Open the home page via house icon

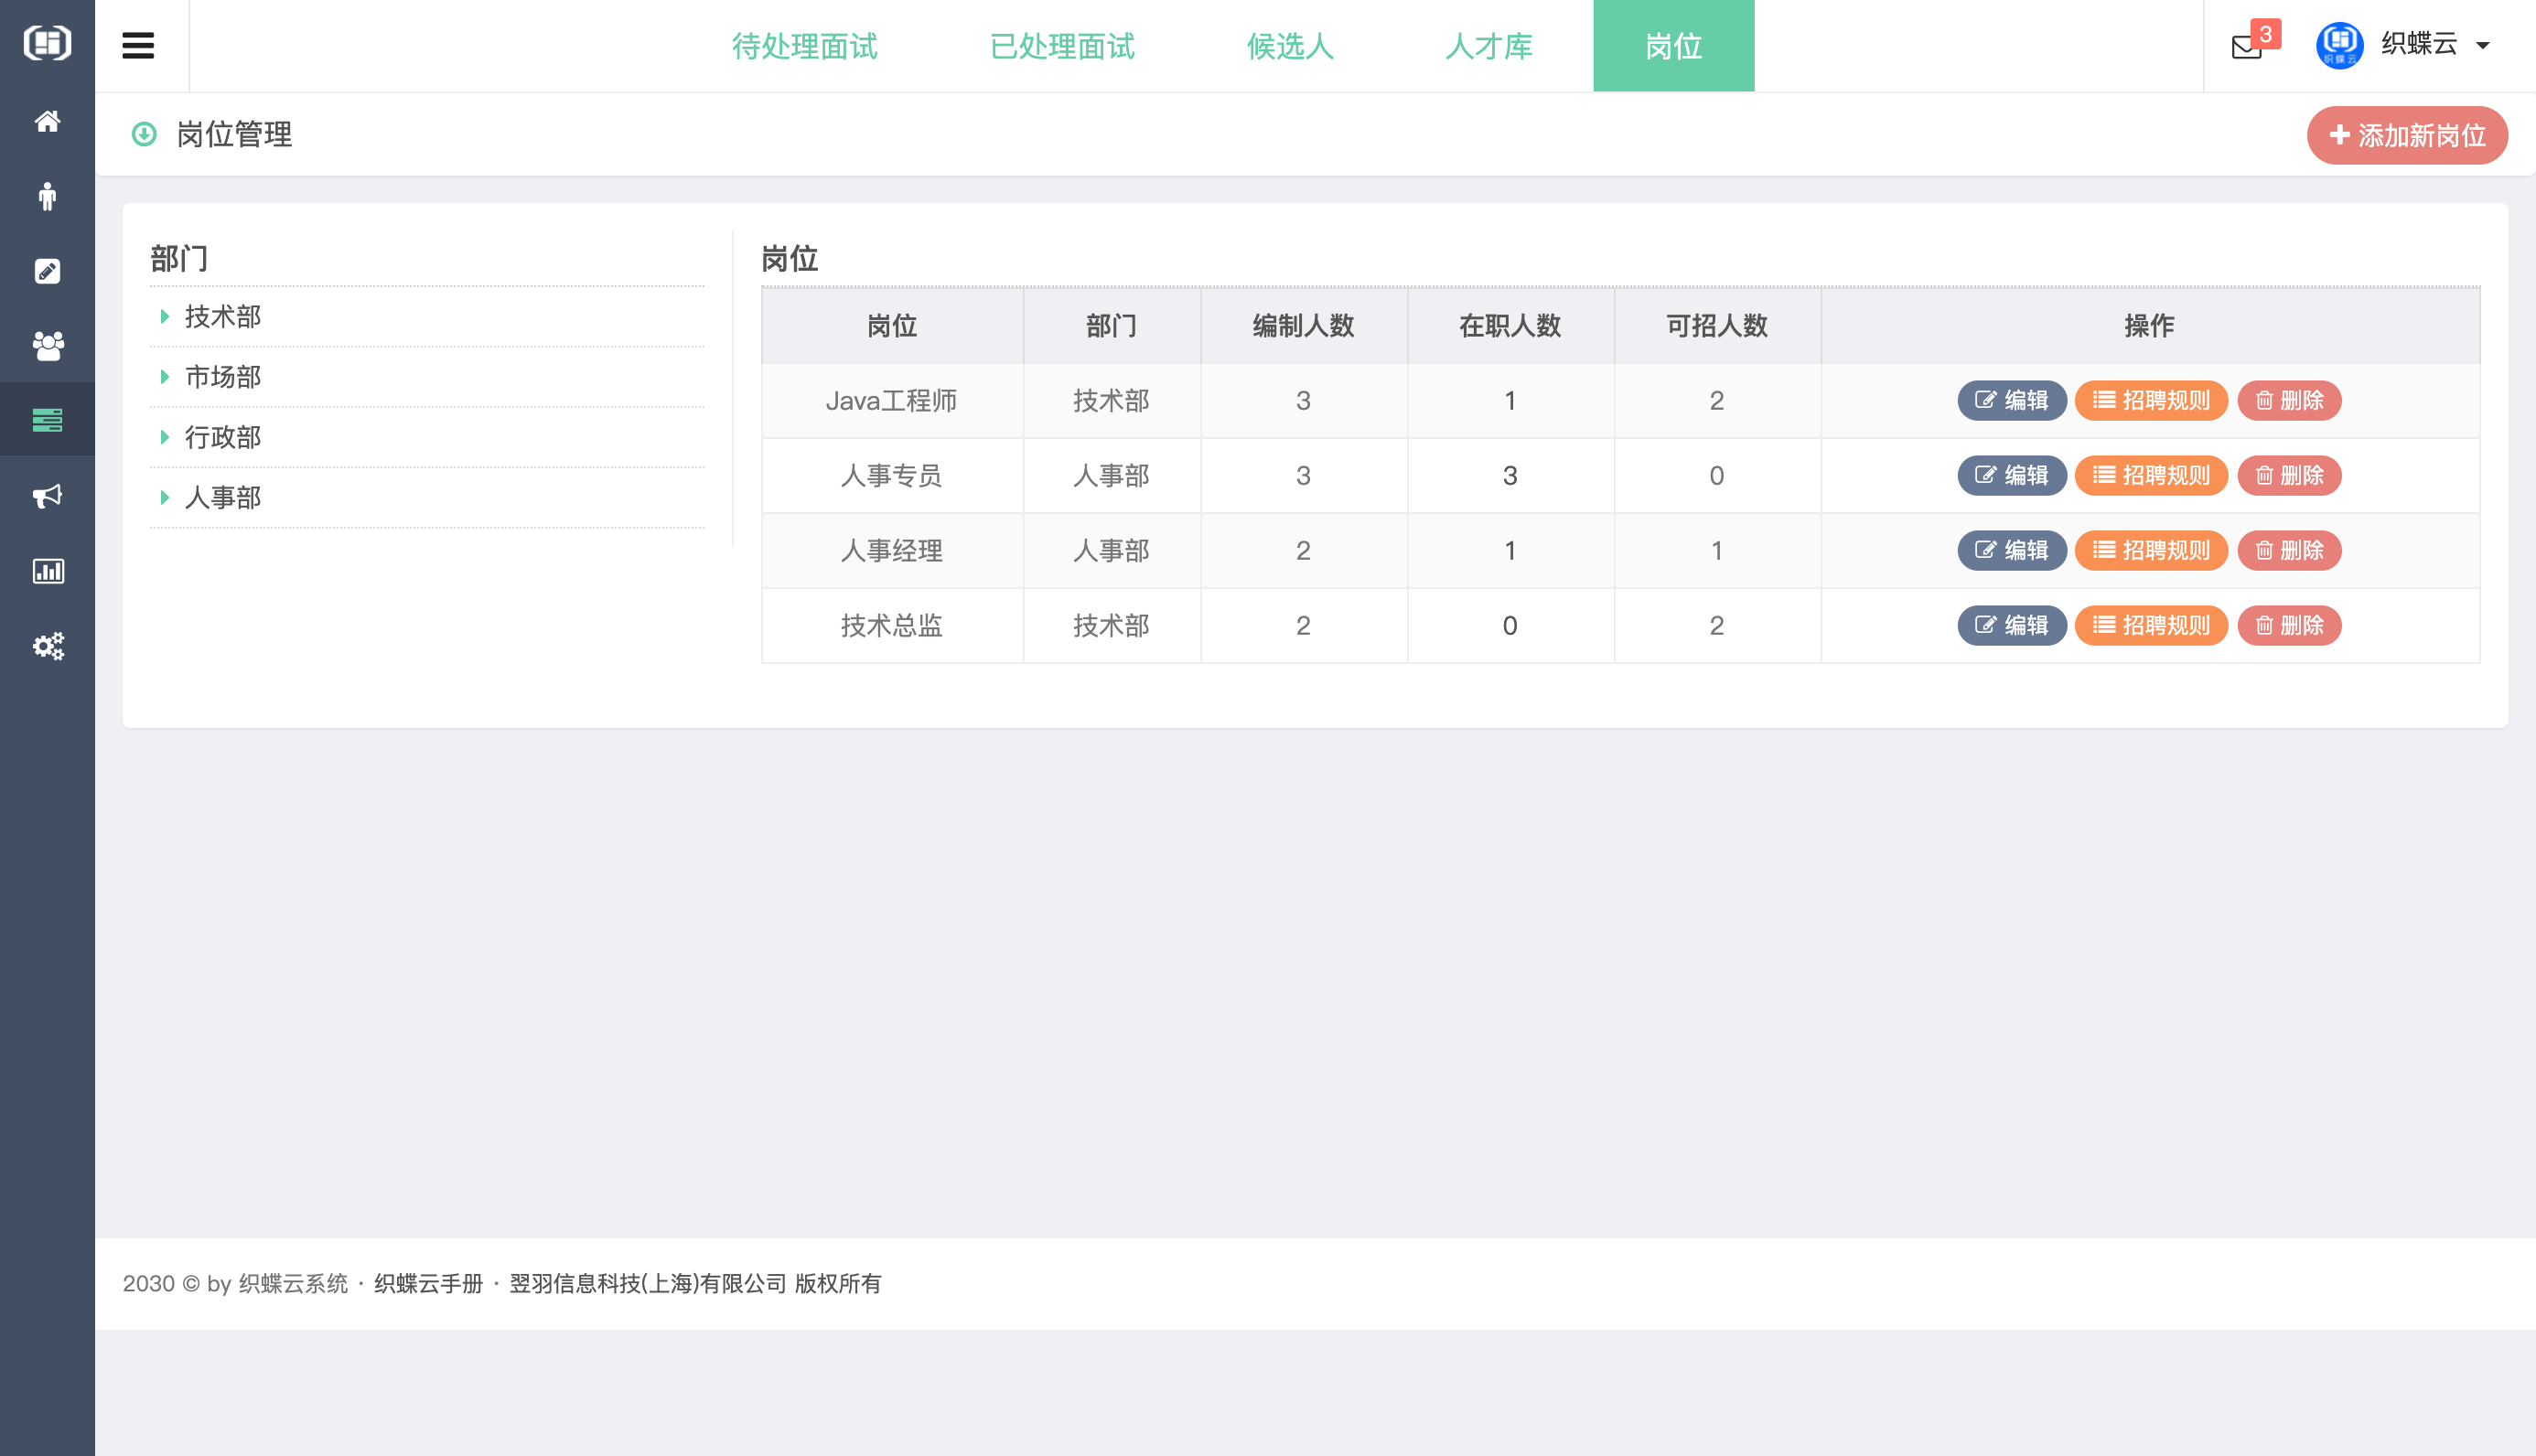tap(47, 121)
